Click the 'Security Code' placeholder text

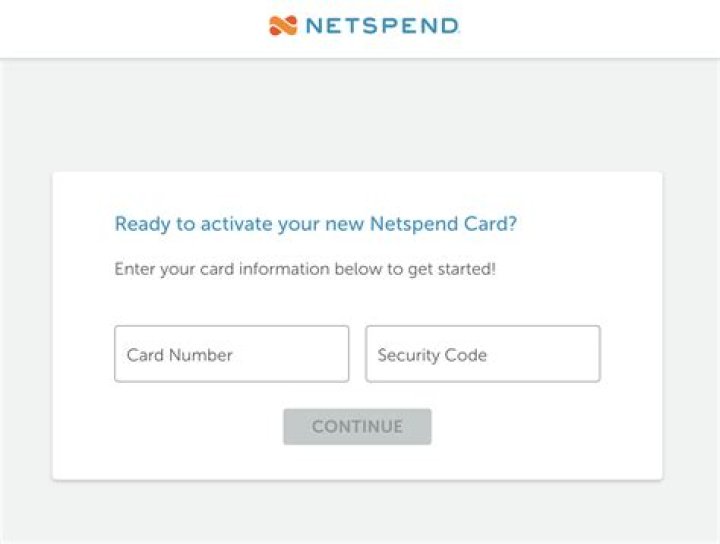point(432,355)
